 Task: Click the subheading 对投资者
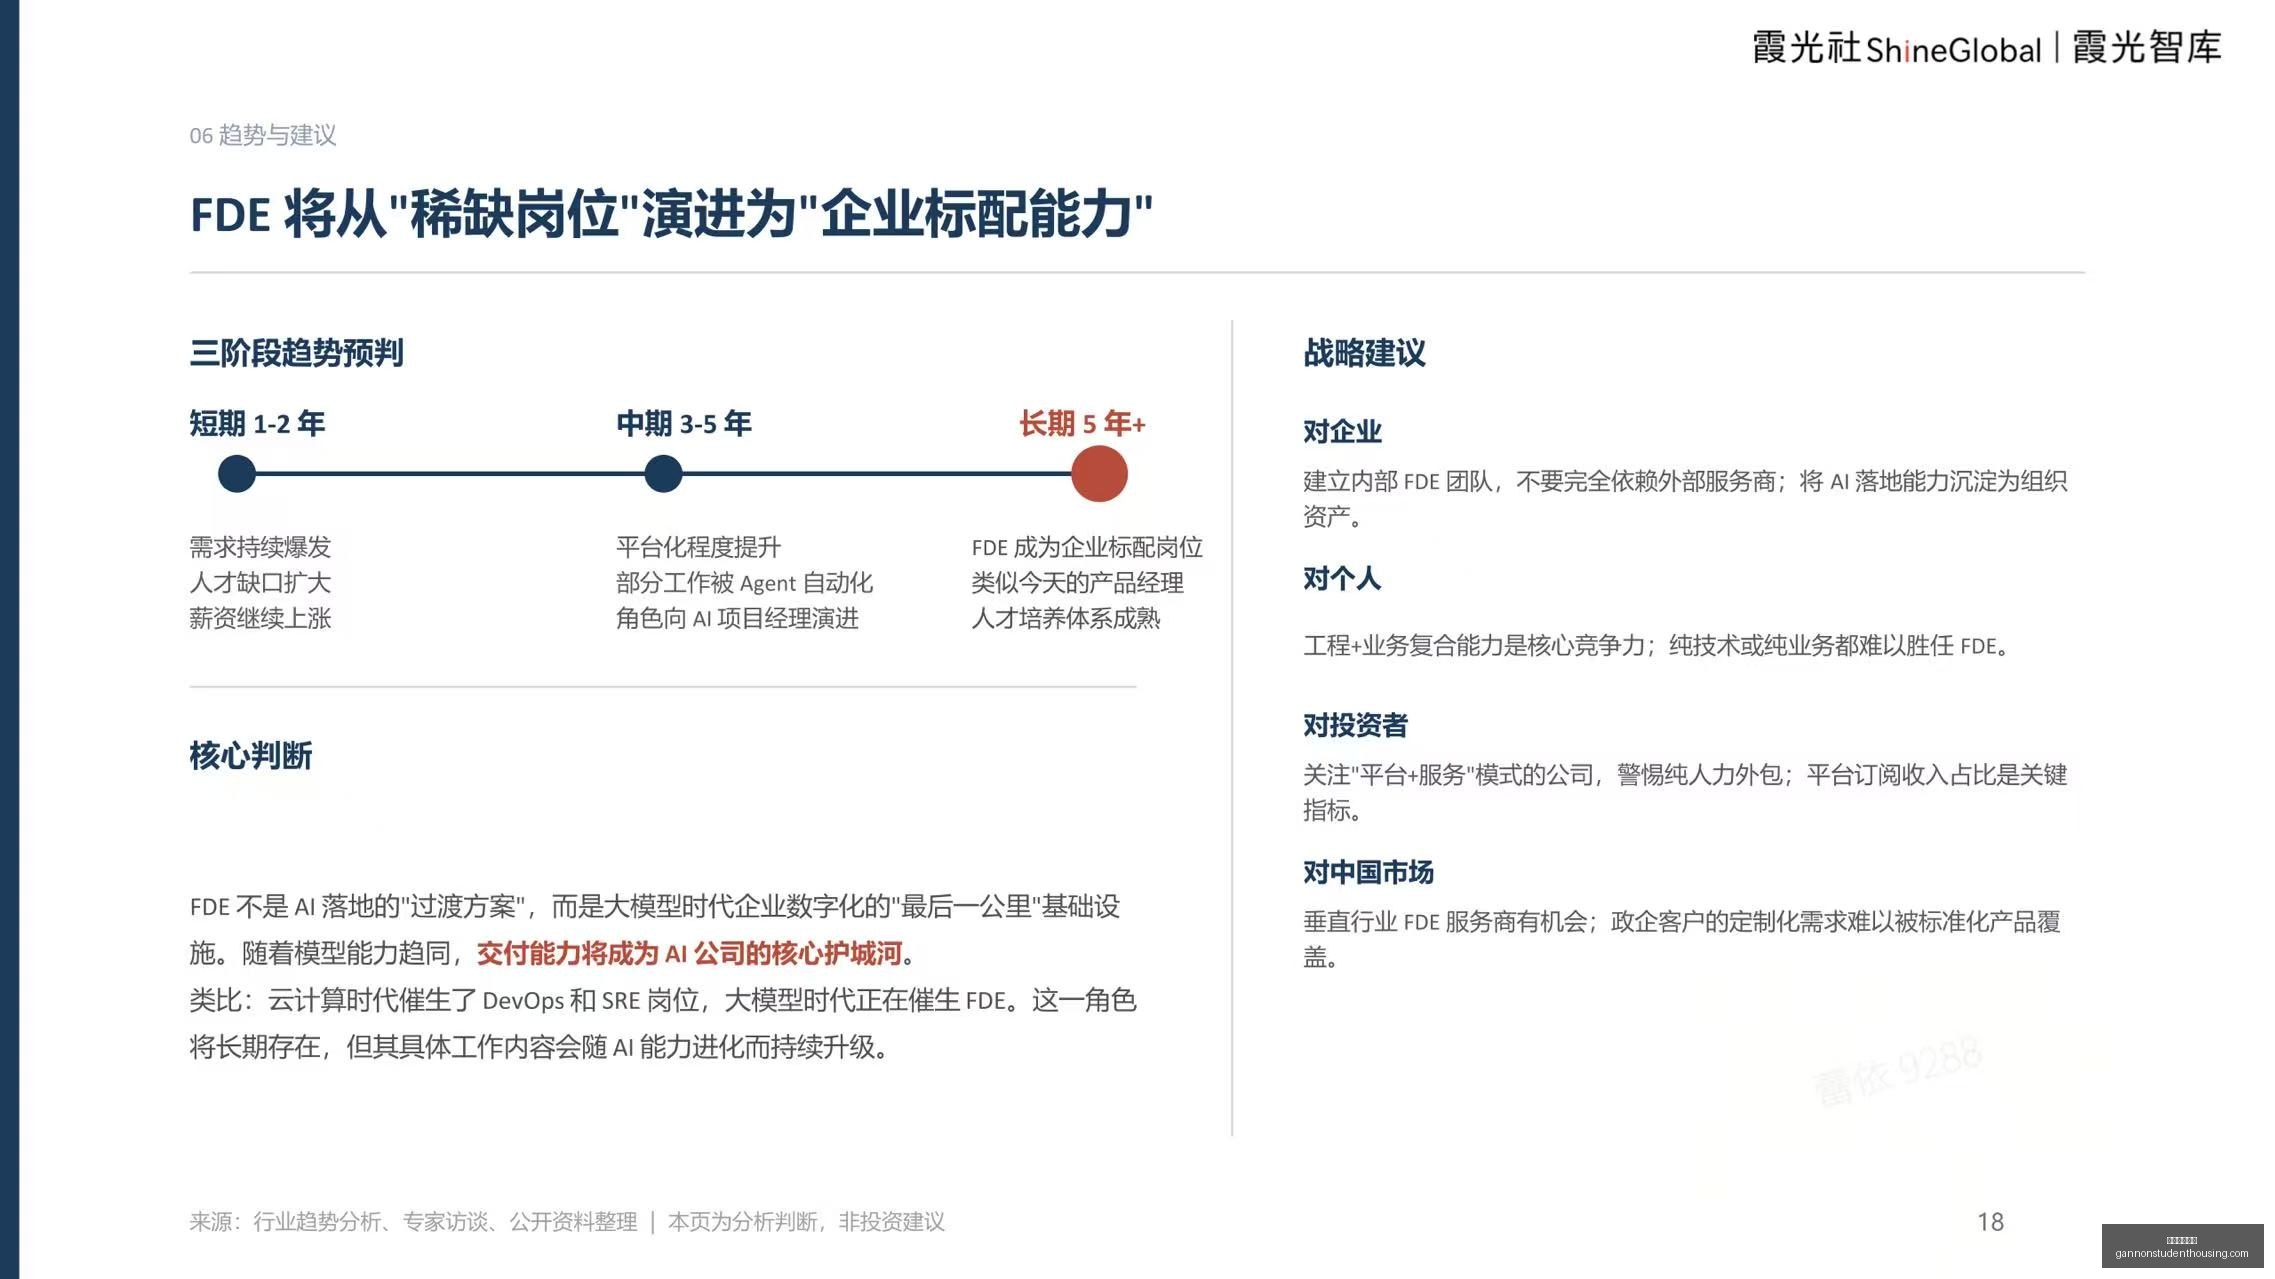pyautogui.click(x=1355, y=725)
